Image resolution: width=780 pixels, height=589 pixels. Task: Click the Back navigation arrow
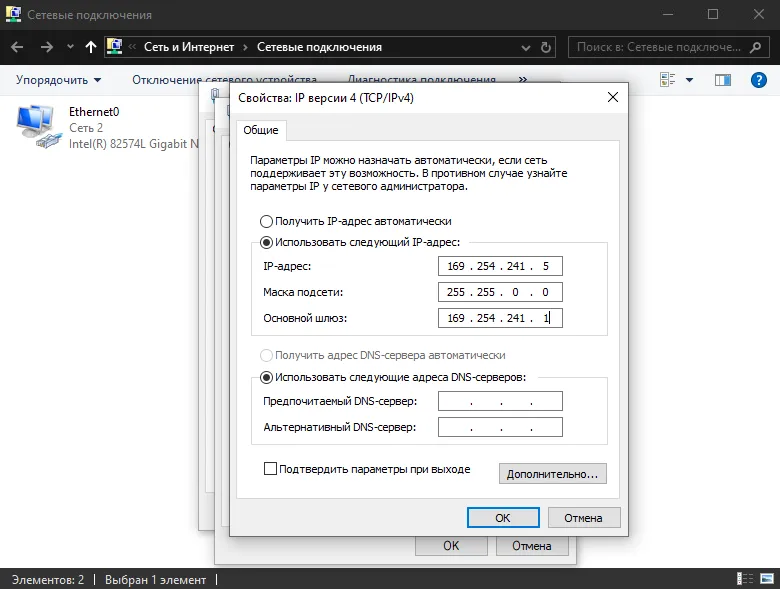tap(17, 47)
